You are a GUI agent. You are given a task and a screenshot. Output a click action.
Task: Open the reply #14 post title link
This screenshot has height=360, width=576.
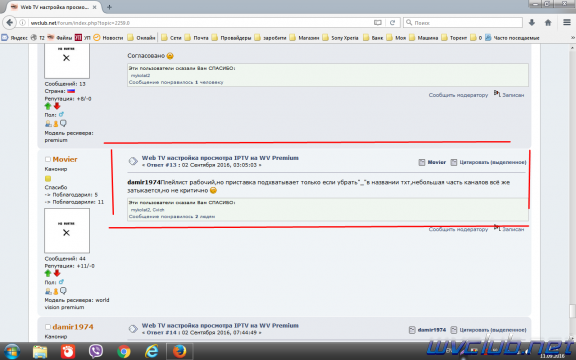[220, 325]
